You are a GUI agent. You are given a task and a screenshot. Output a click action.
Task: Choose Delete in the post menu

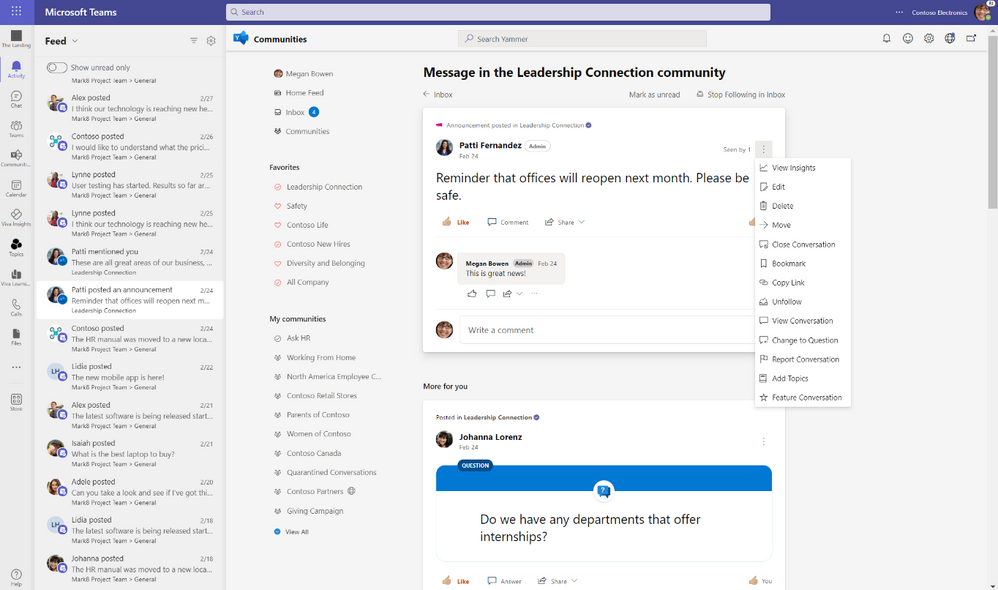point(803,206)
